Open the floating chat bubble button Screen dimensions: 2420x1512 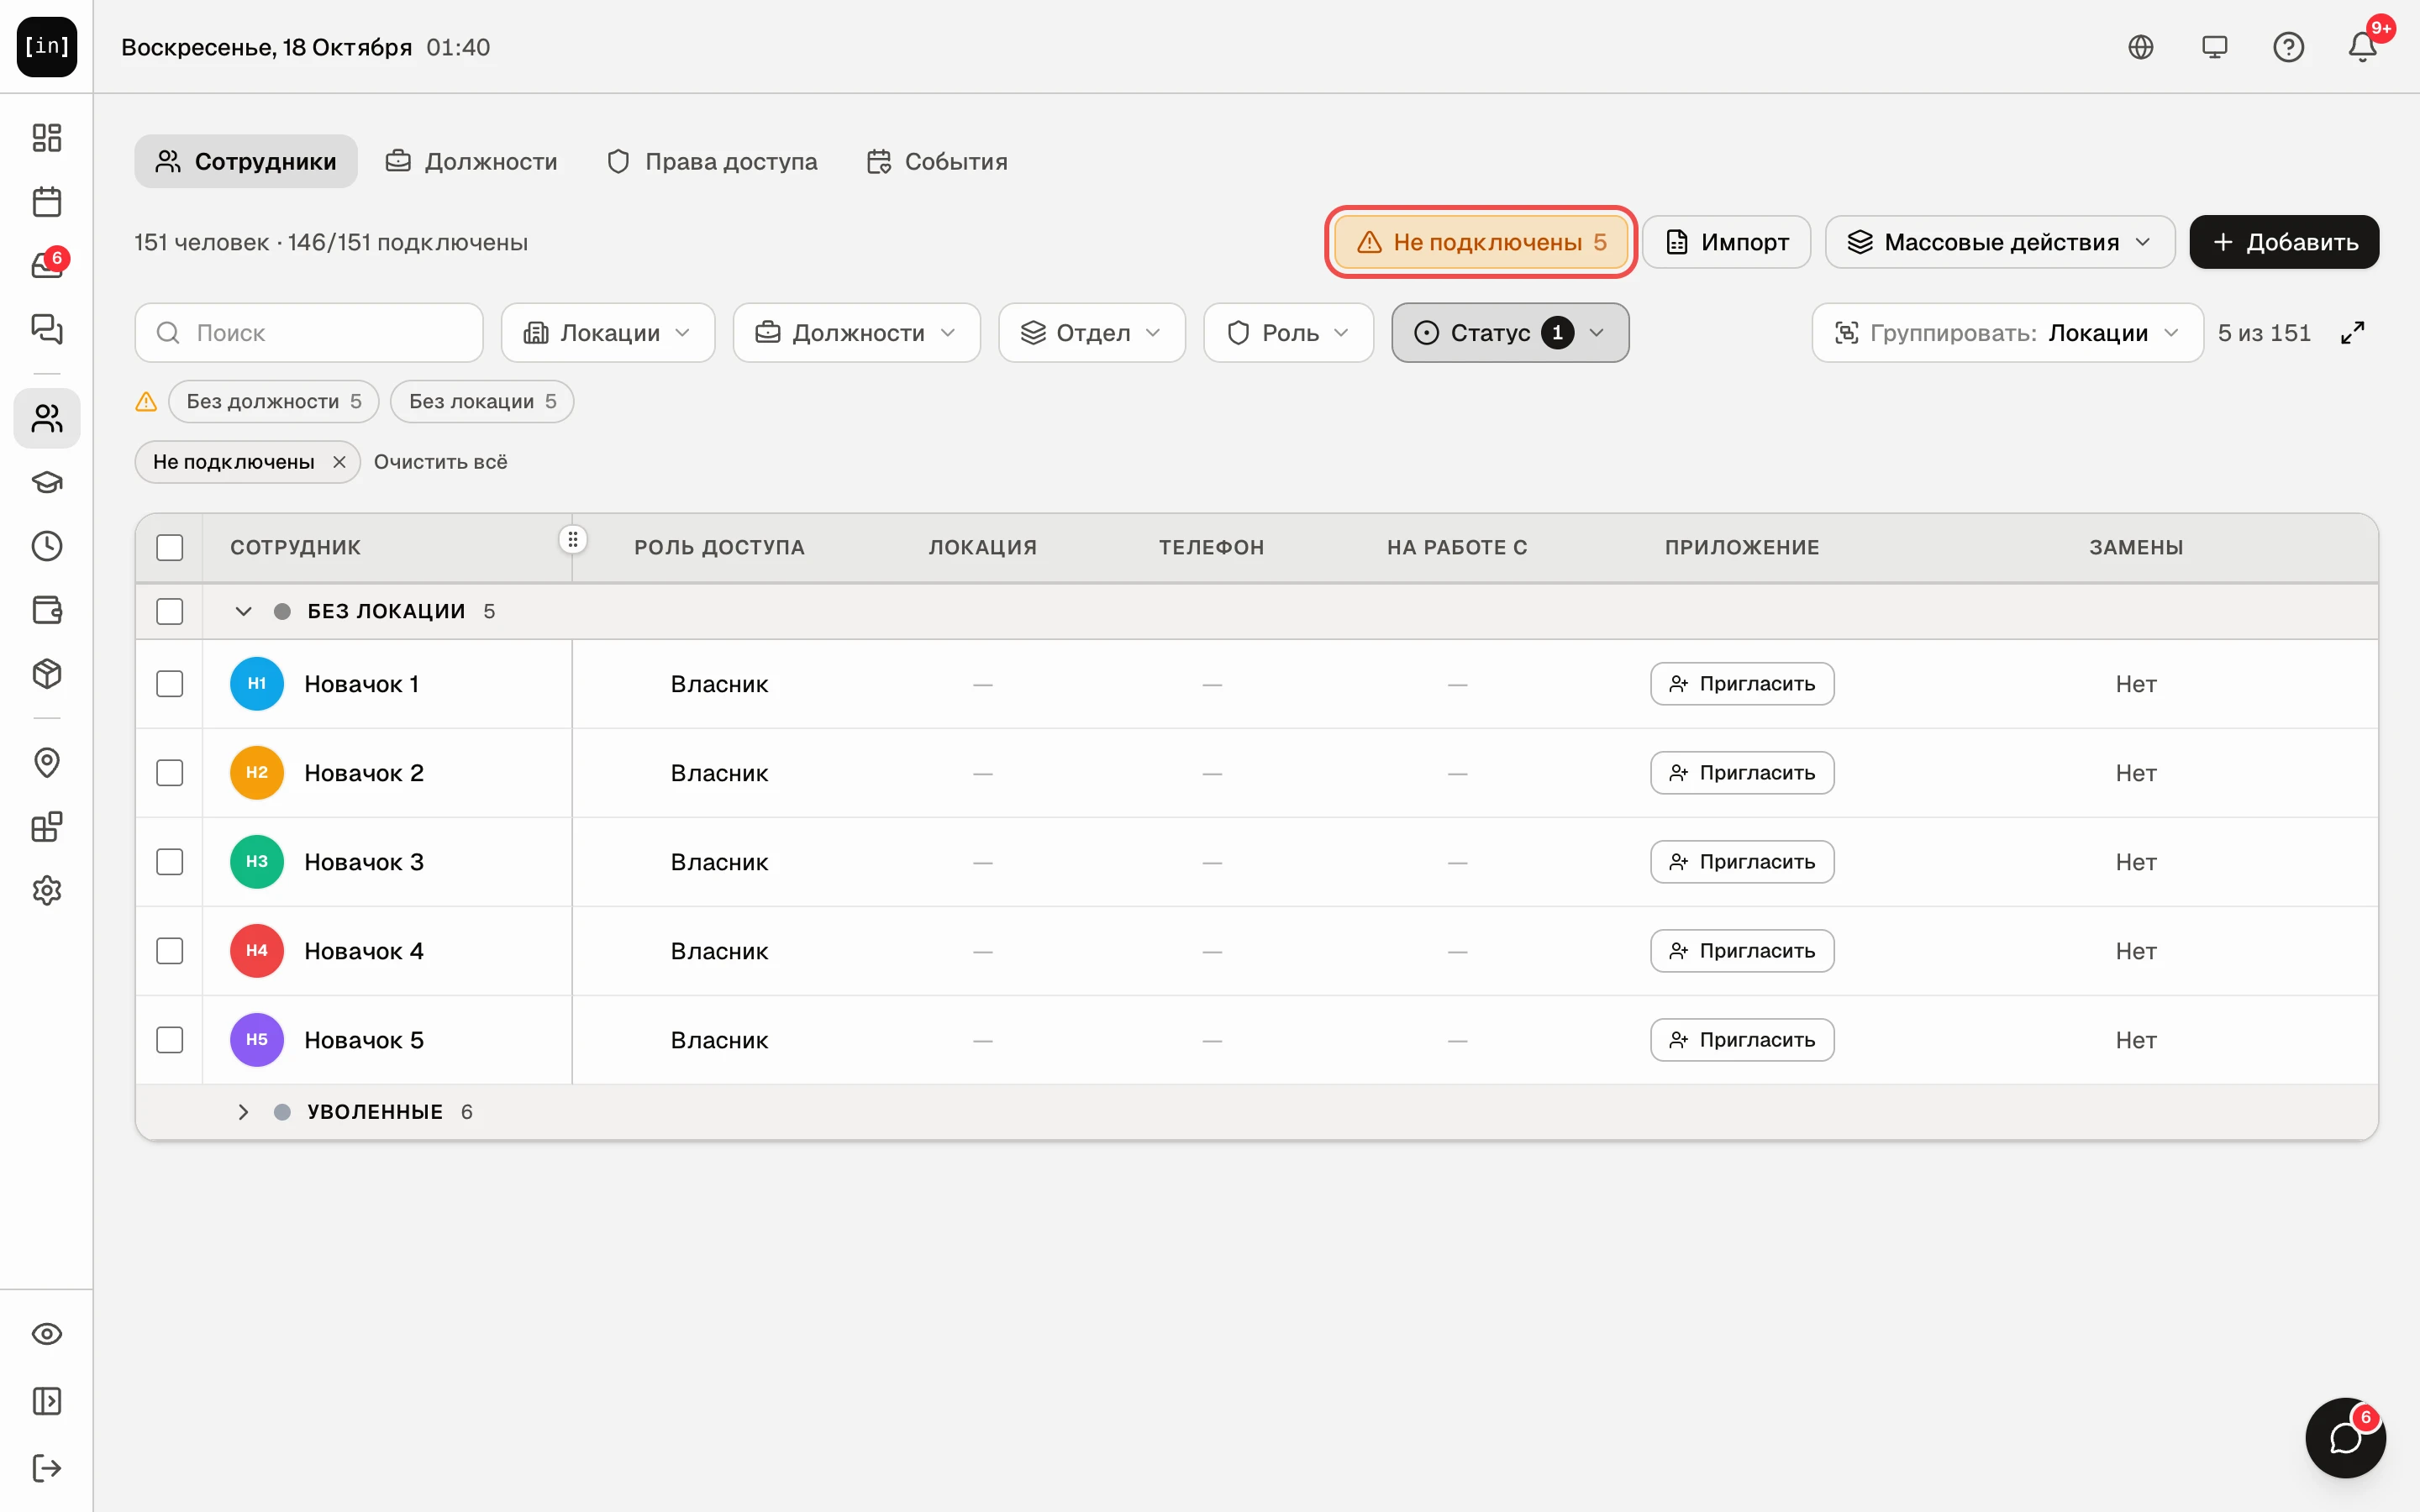2345,1438
